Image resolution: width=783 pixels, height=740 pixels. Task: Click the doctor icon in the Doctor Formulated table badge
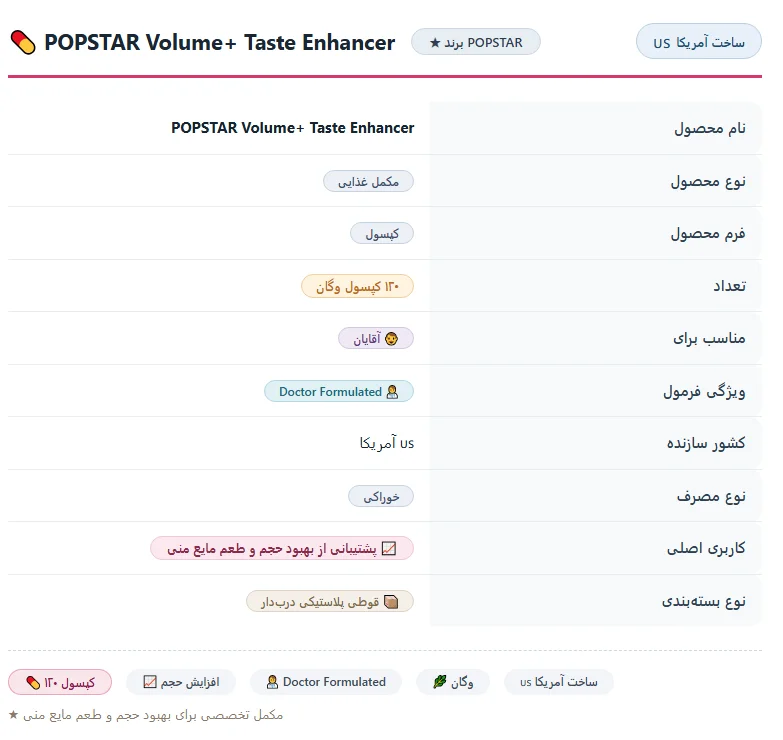pyautogui.click(x=392, y=392)
